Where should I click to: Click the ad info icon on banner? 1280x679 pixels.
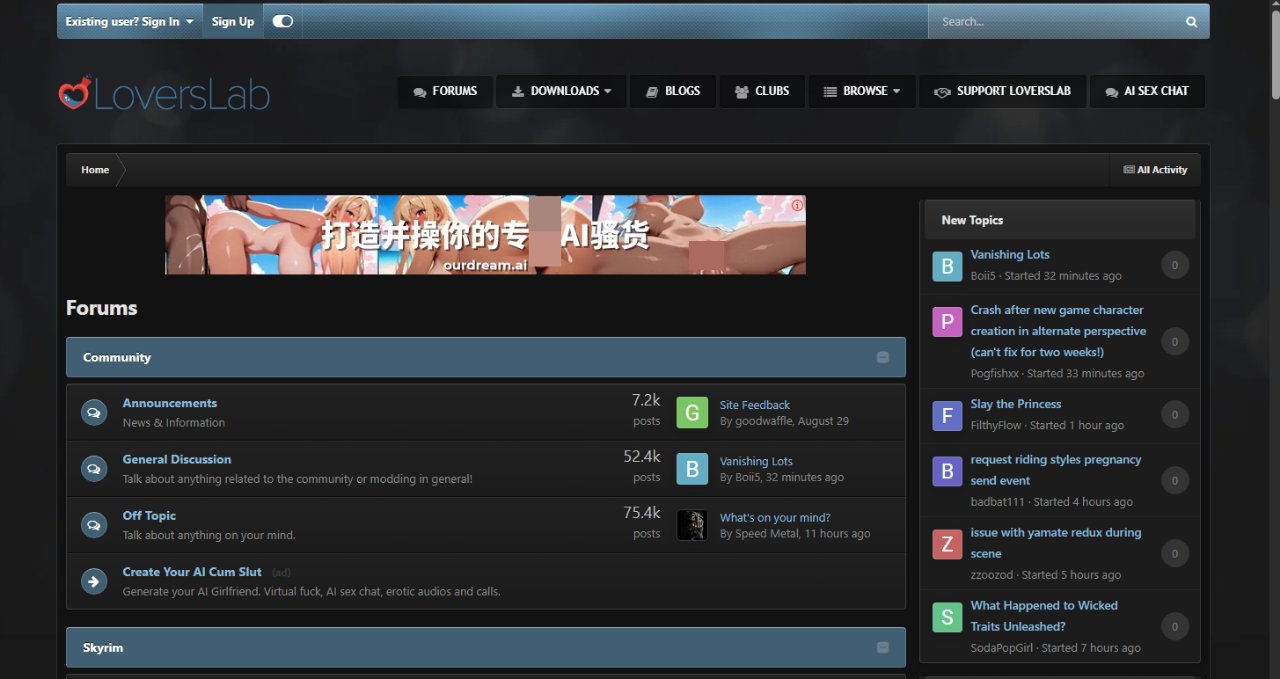(797, 205)
